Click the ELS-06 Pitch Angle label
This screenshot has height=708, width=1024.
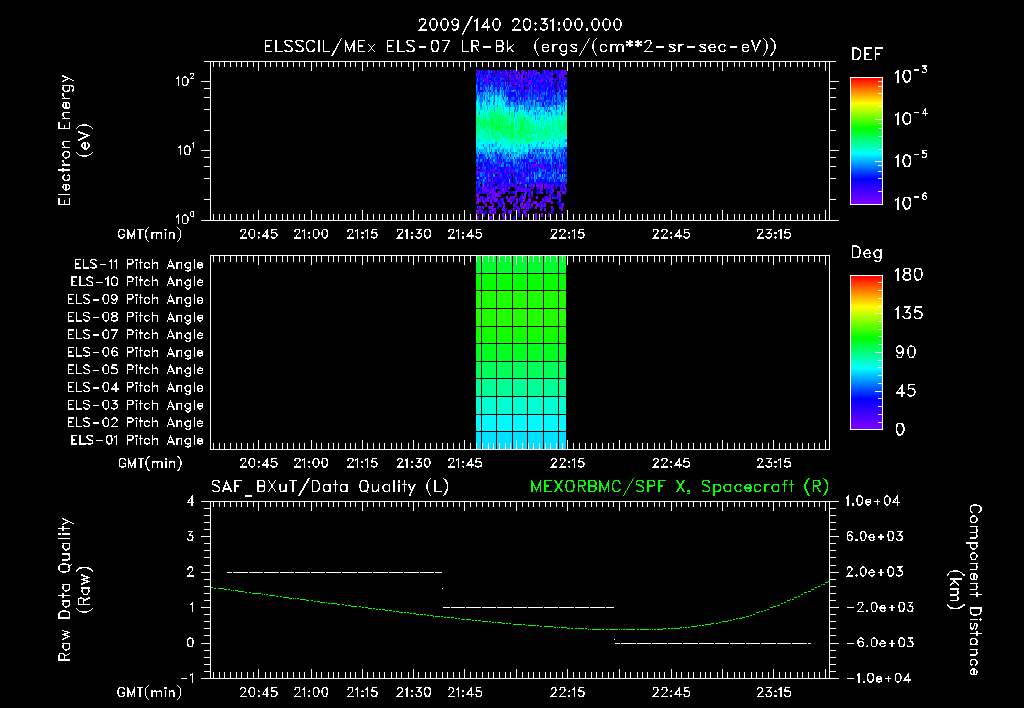(135, 353)
